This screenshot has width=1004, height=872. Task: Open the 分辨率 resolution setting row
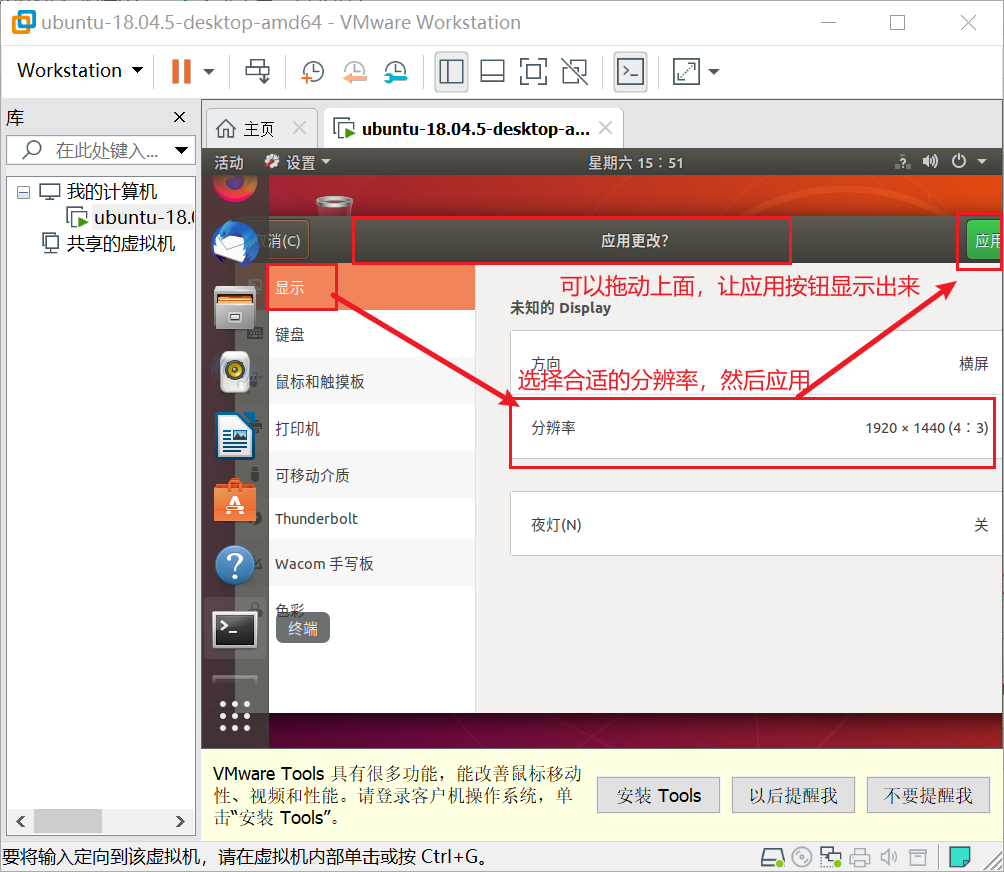tap(756, 428)
